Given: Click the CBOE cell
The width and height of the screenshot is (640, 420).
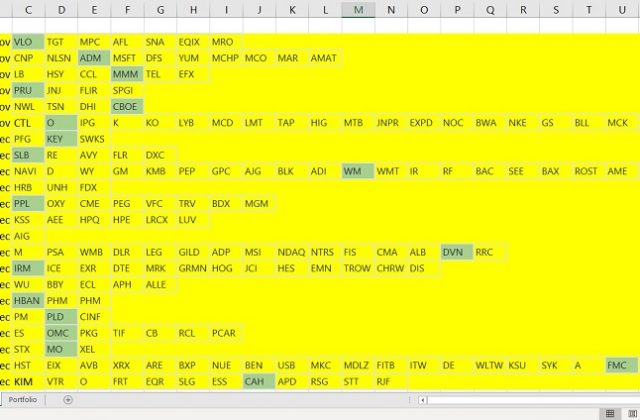Looking at the screenshot, I should [x=126, y=106].
